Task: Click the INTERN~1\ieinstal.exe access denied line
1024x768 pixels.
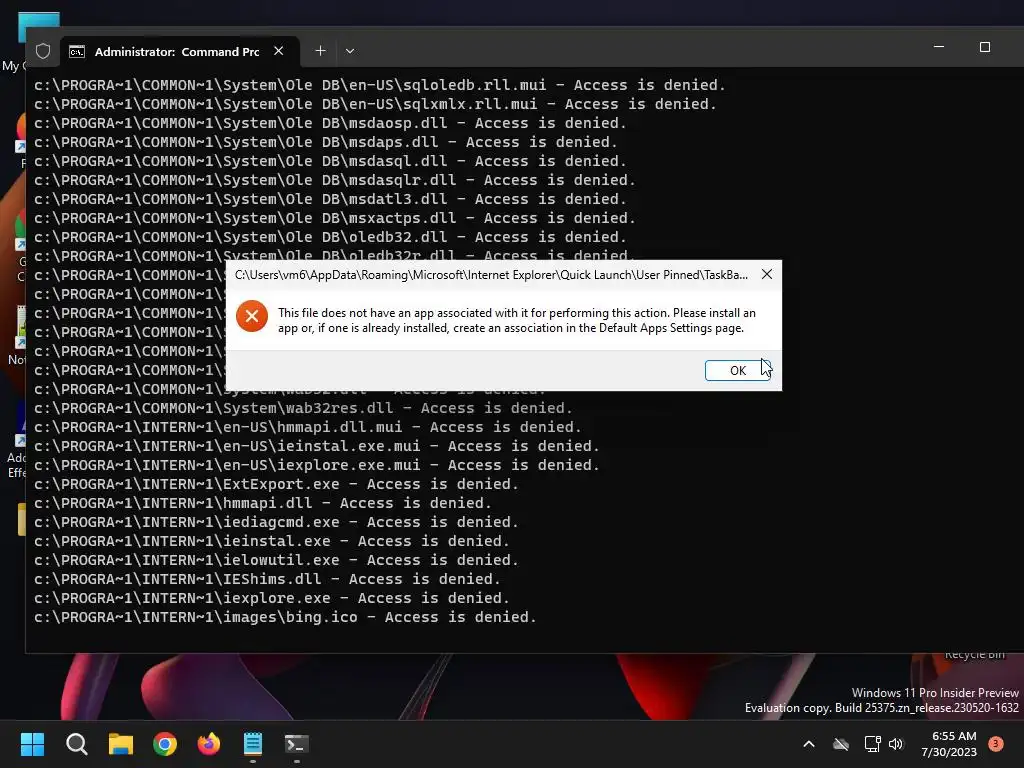Action: (272, 541)
